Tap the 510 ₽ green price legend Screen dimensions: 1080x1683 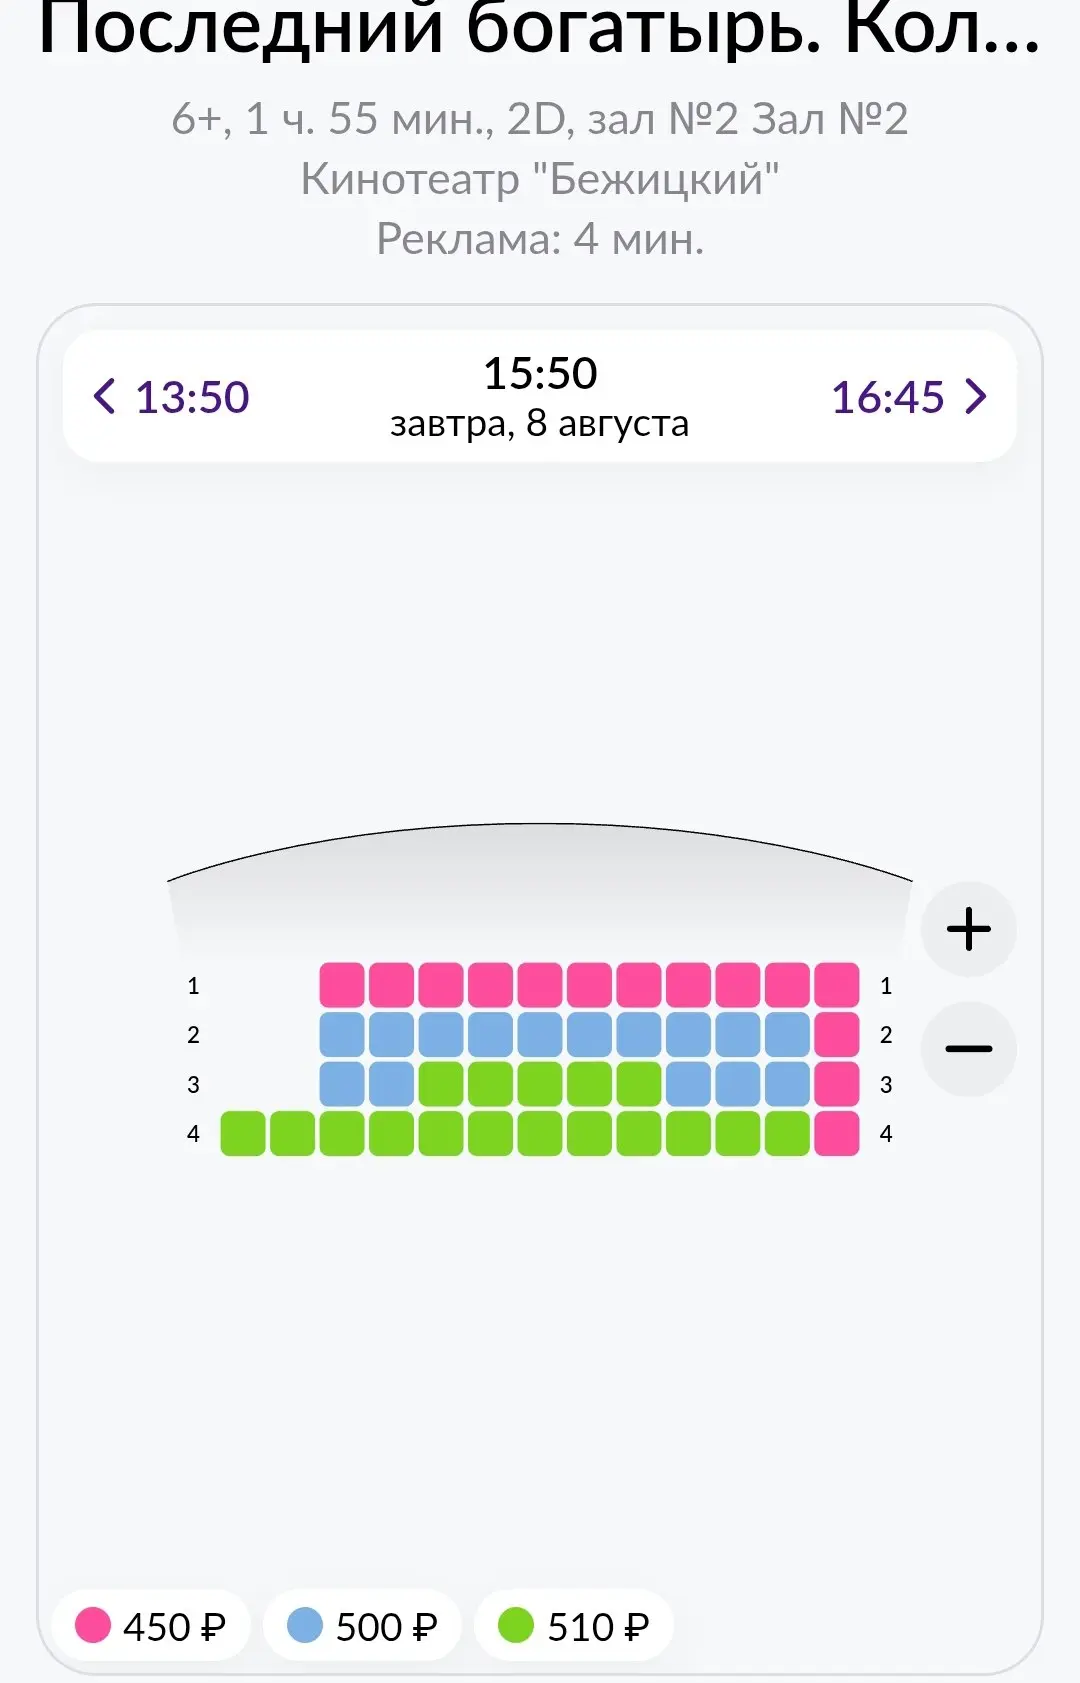click(575, 1625)
